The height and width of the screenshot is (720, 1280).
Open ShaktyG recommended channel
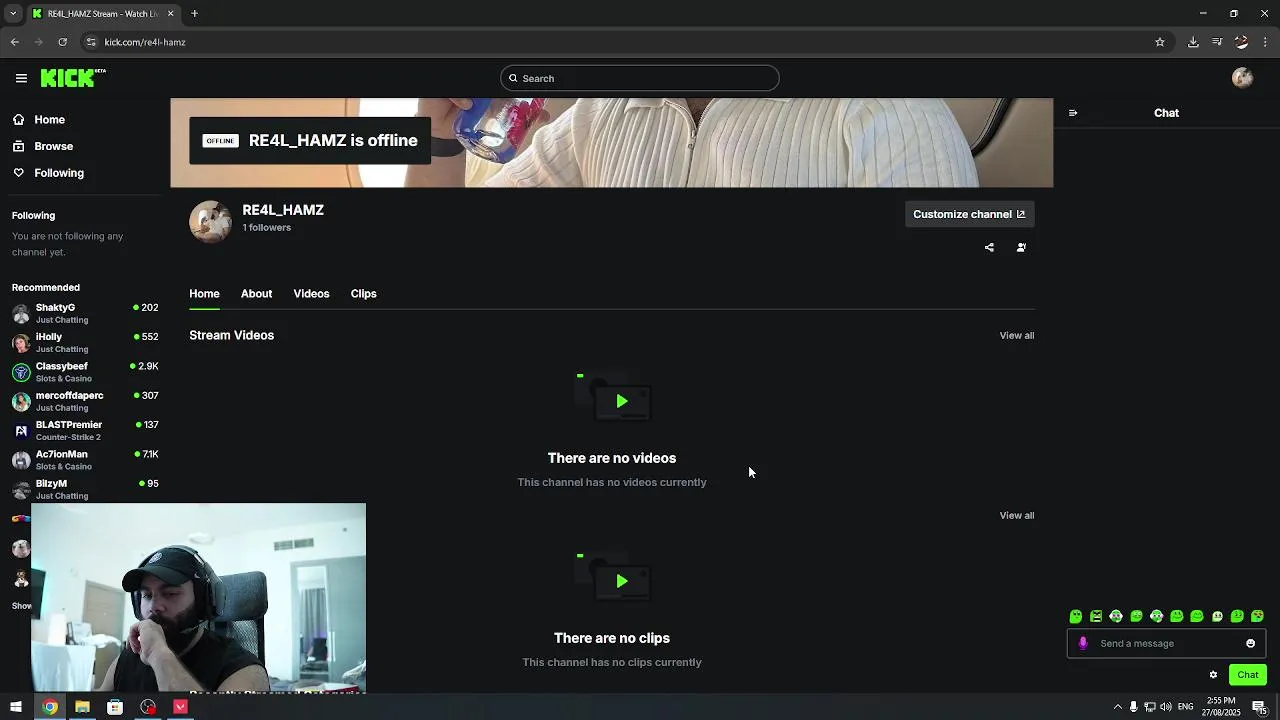pos(85,313)
